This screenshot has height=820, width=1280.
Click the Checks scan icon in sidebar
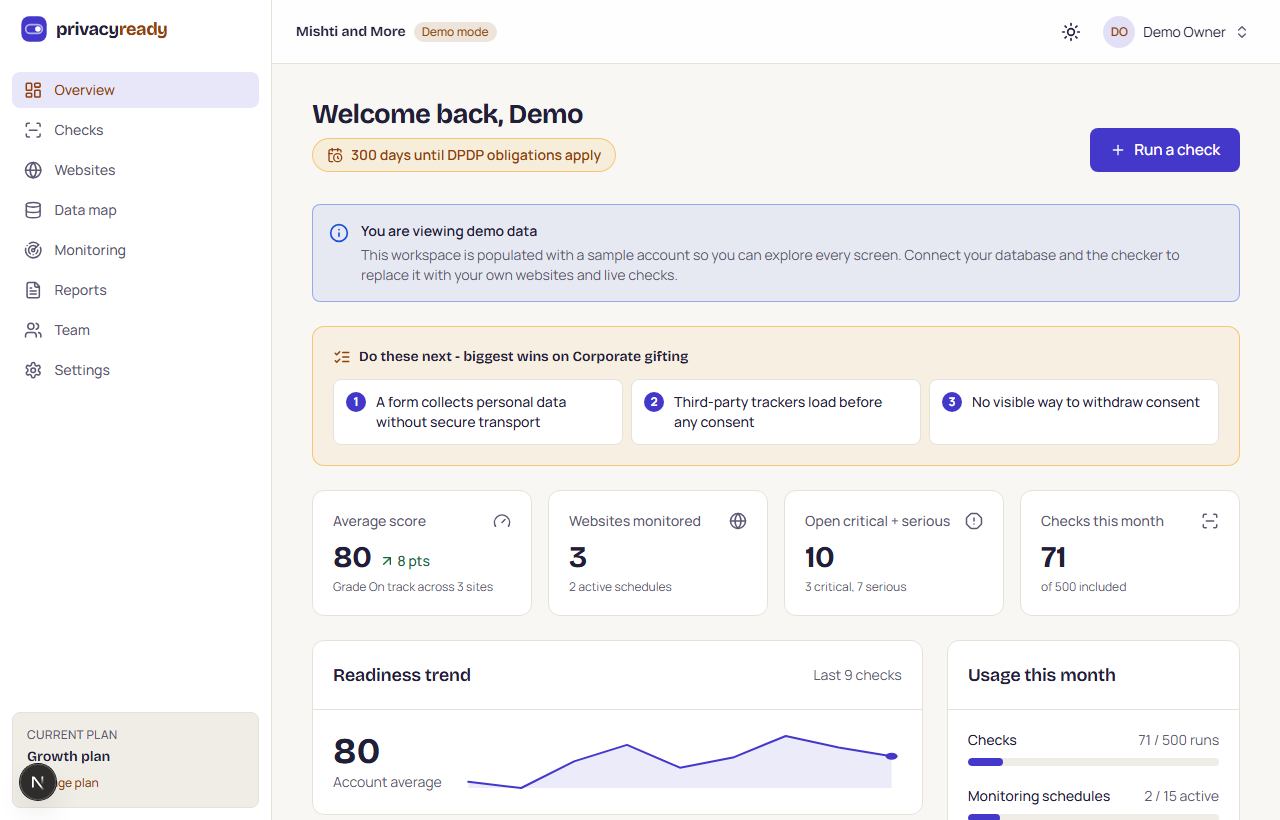[33, 130]
